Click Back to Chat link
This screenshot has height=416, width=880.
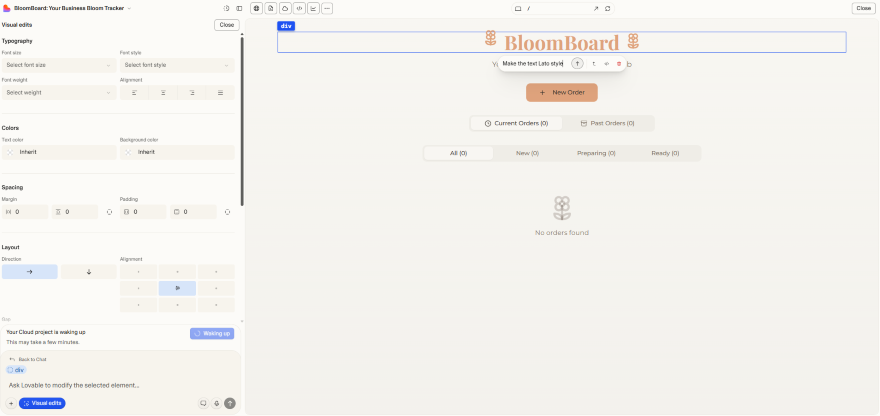point(28,359)
